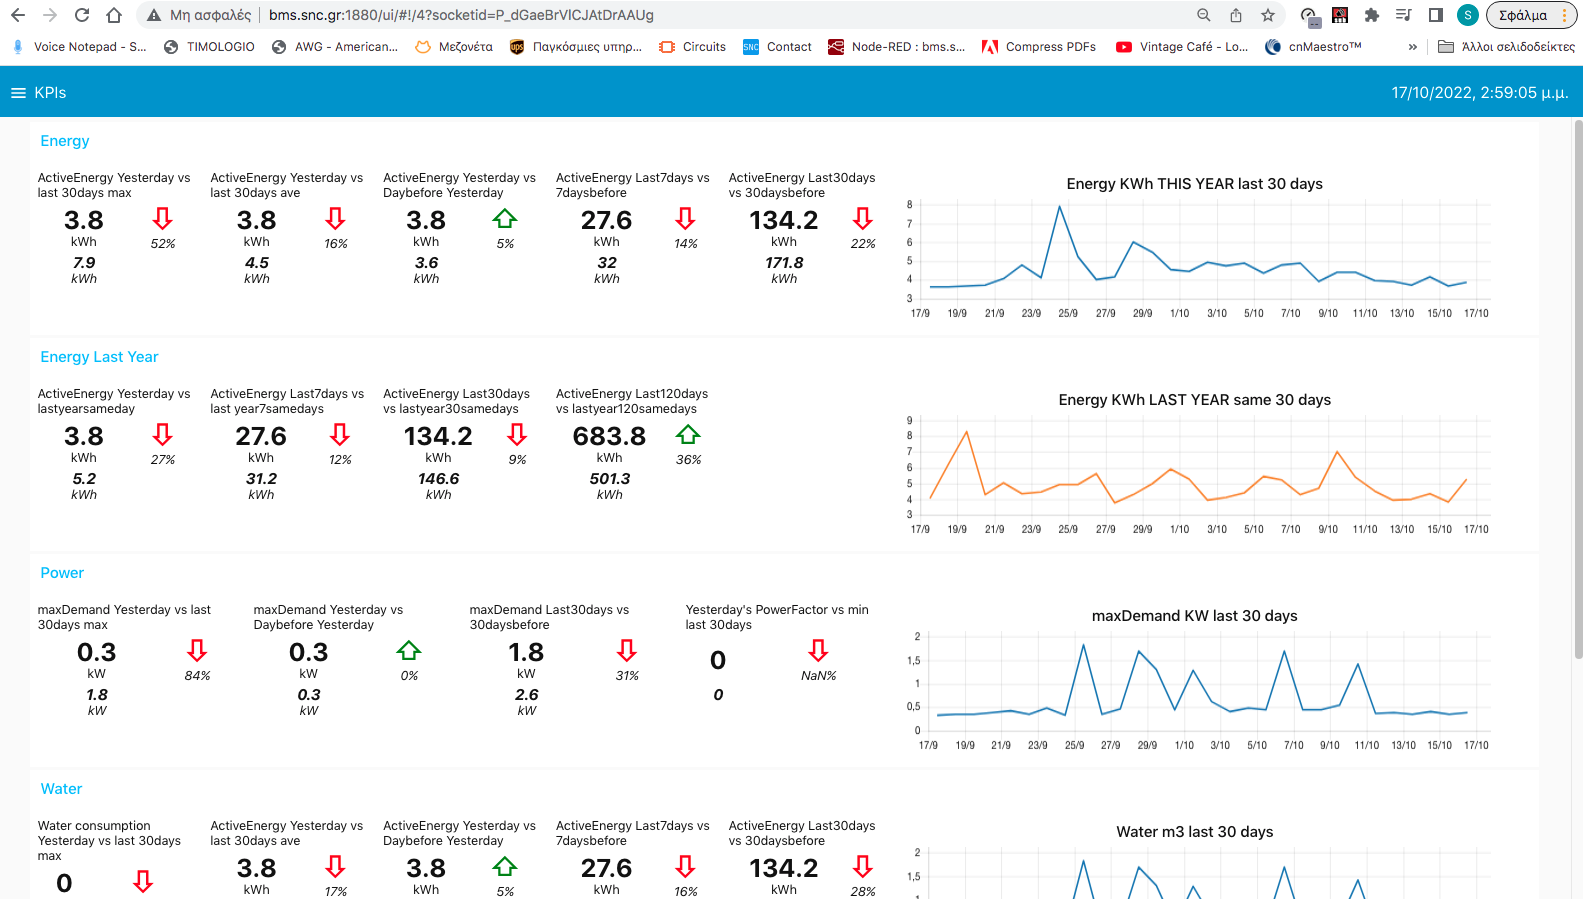Image resolution: width=1583 pixels, height=899 pixels.
Task: Open media control playlist icon
Action: pos(1404,15)
